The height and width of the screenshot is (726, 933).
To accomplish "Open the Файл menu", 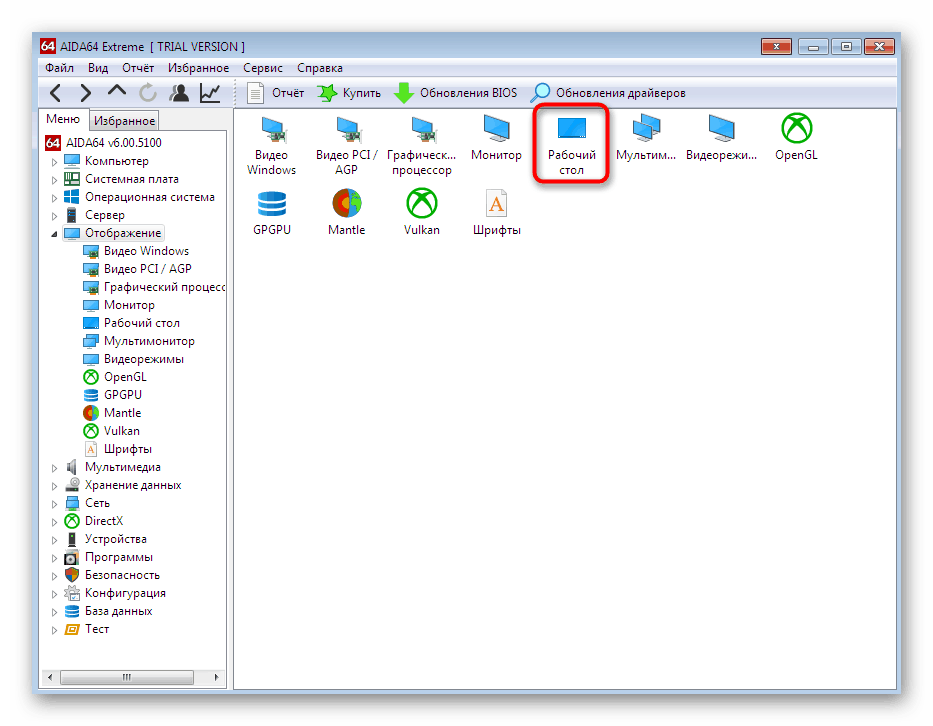I will [59, 68].
